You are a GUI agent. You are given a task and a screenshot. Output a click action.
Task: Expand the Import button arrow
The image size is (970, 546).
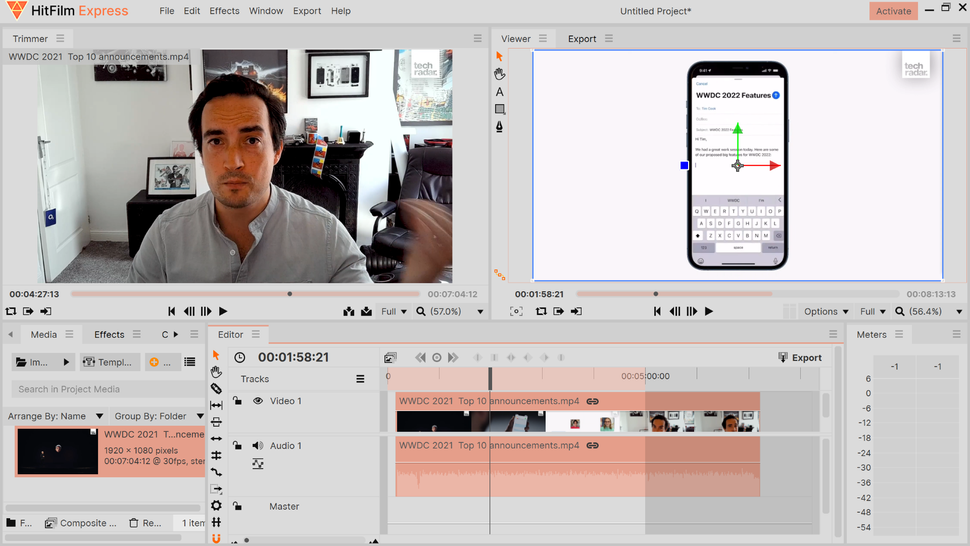[66, 362]
